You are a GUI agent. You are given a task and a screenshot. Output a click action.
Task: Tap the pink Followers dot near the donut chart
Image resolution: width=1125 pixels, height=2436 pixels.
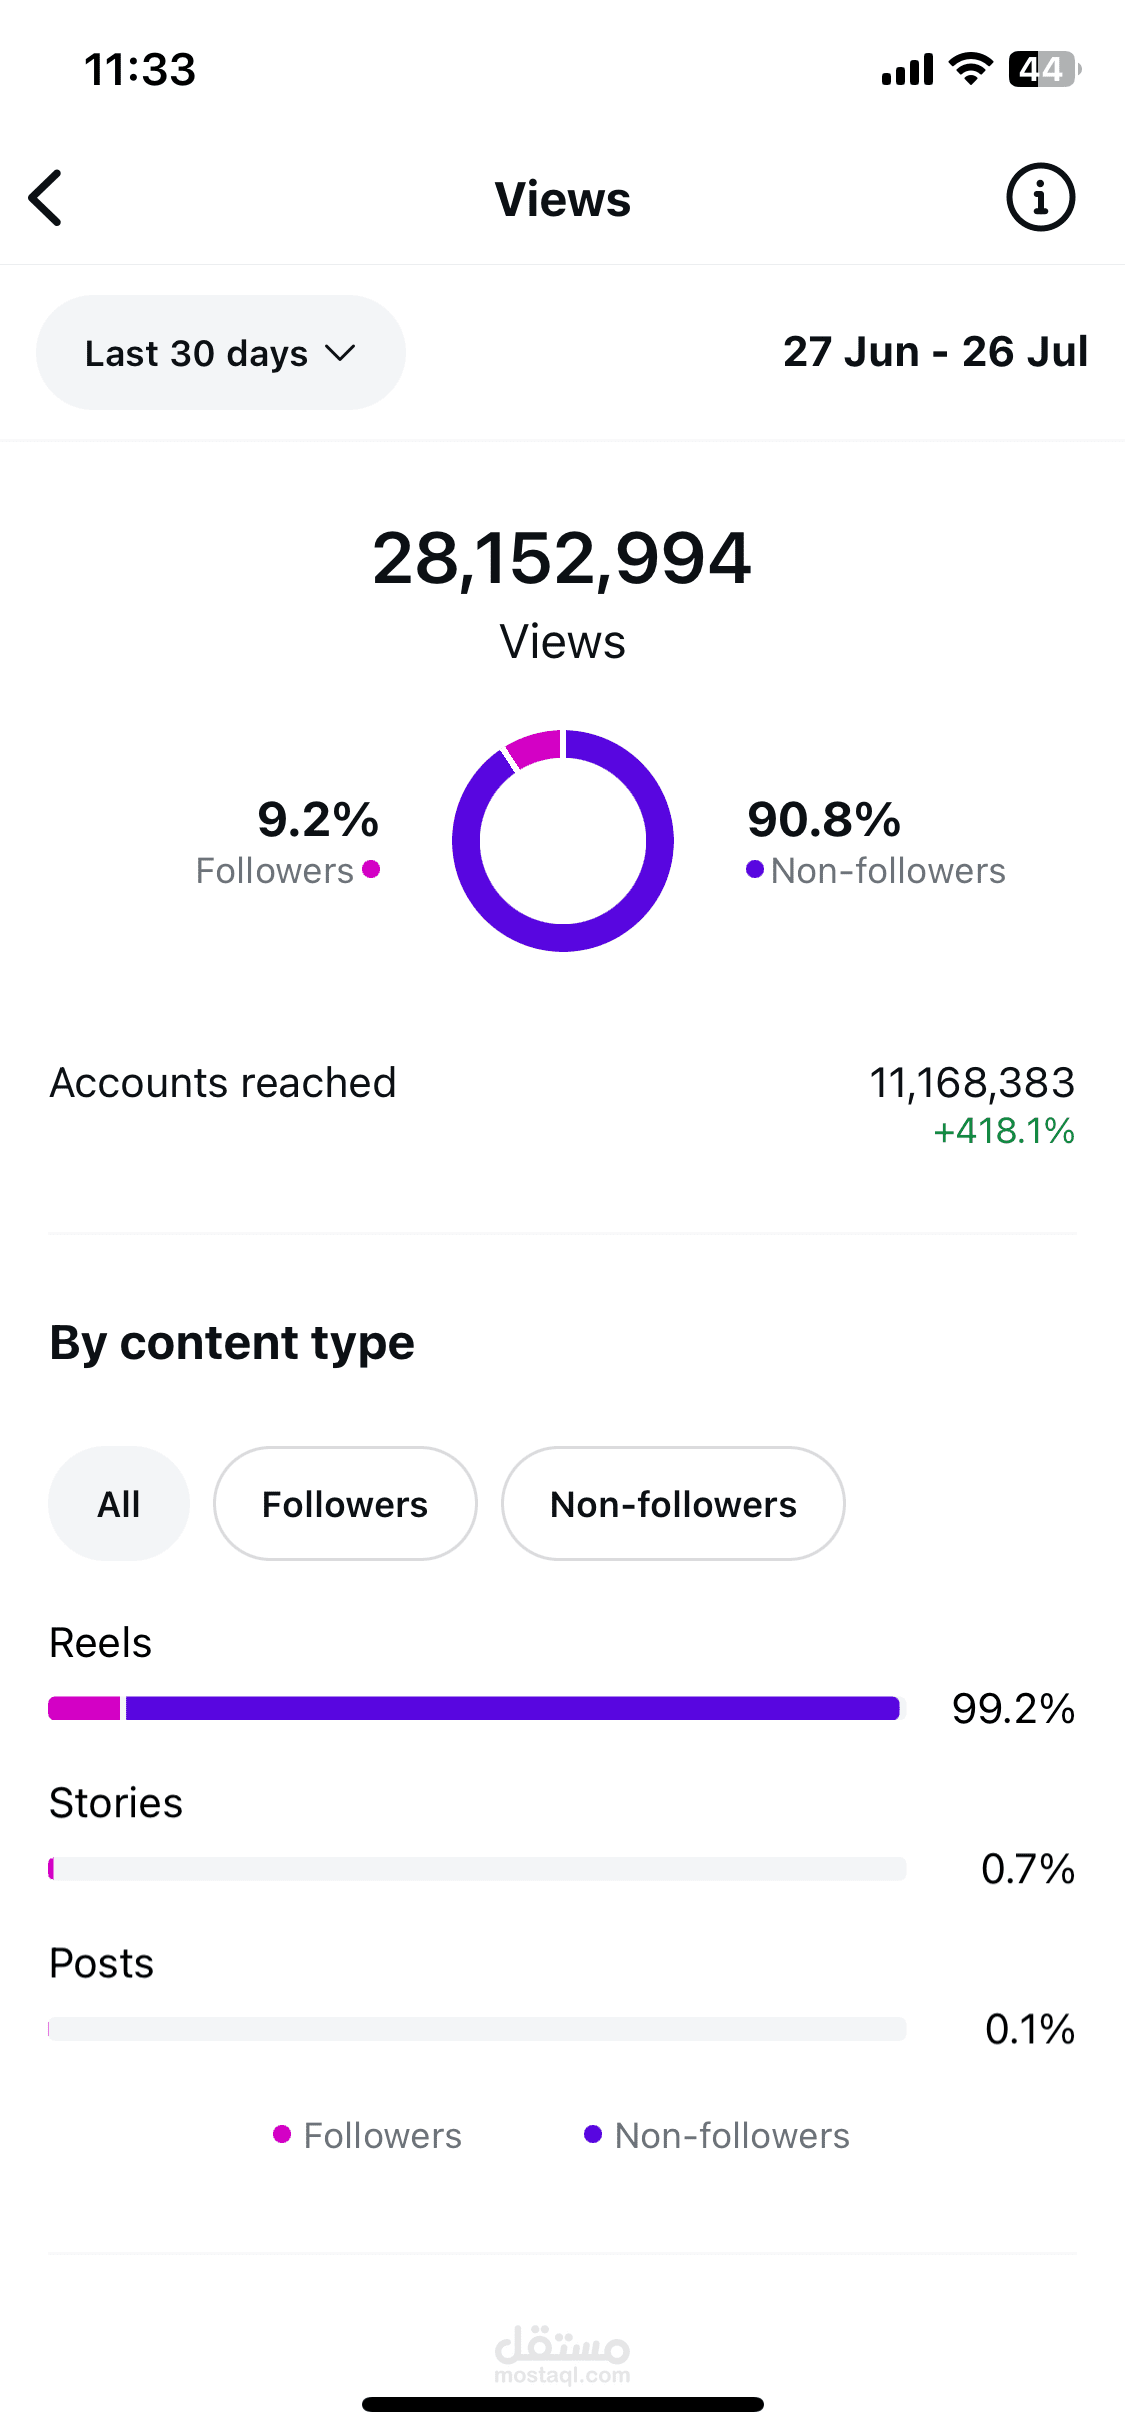(371, 869)
